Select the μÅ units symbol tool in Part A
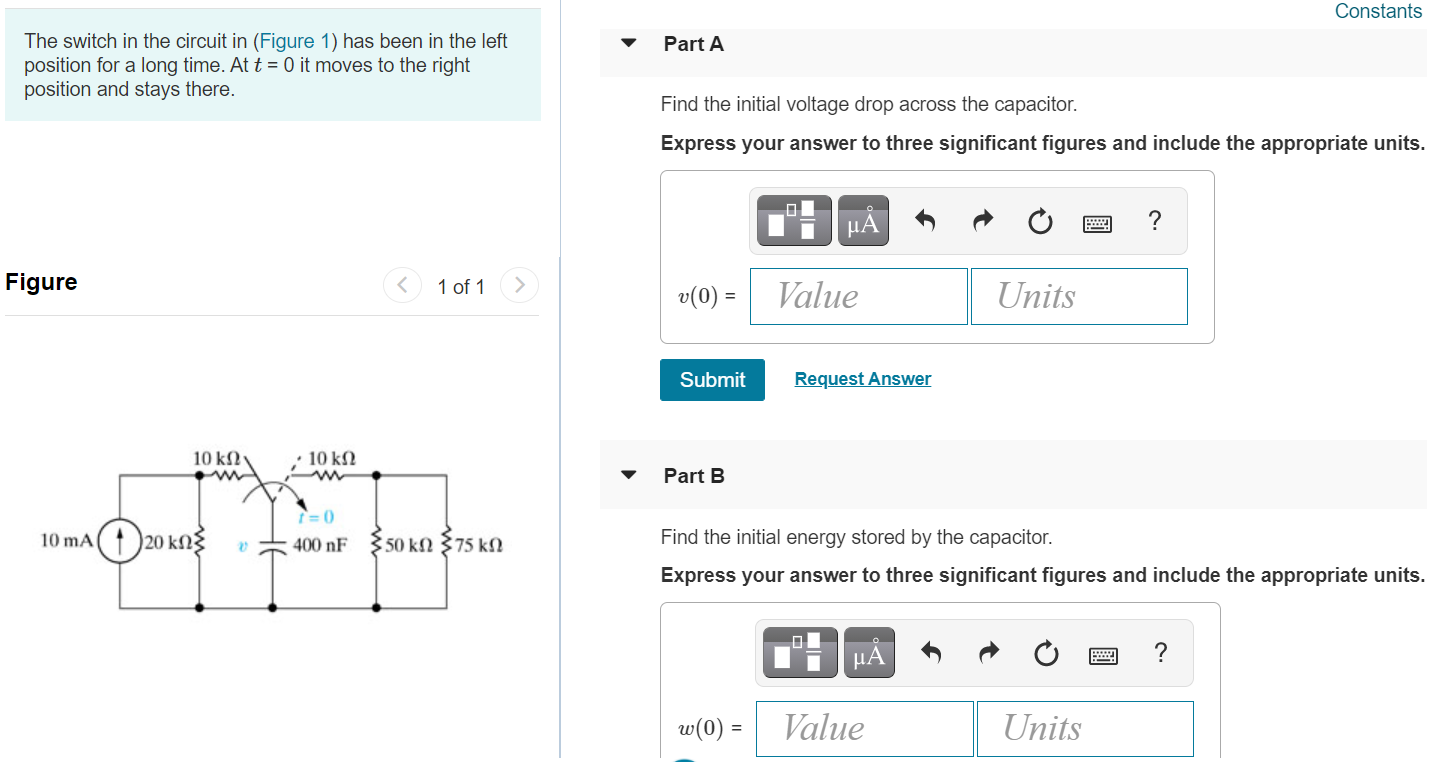1435x762 pixels. point(862,220)
